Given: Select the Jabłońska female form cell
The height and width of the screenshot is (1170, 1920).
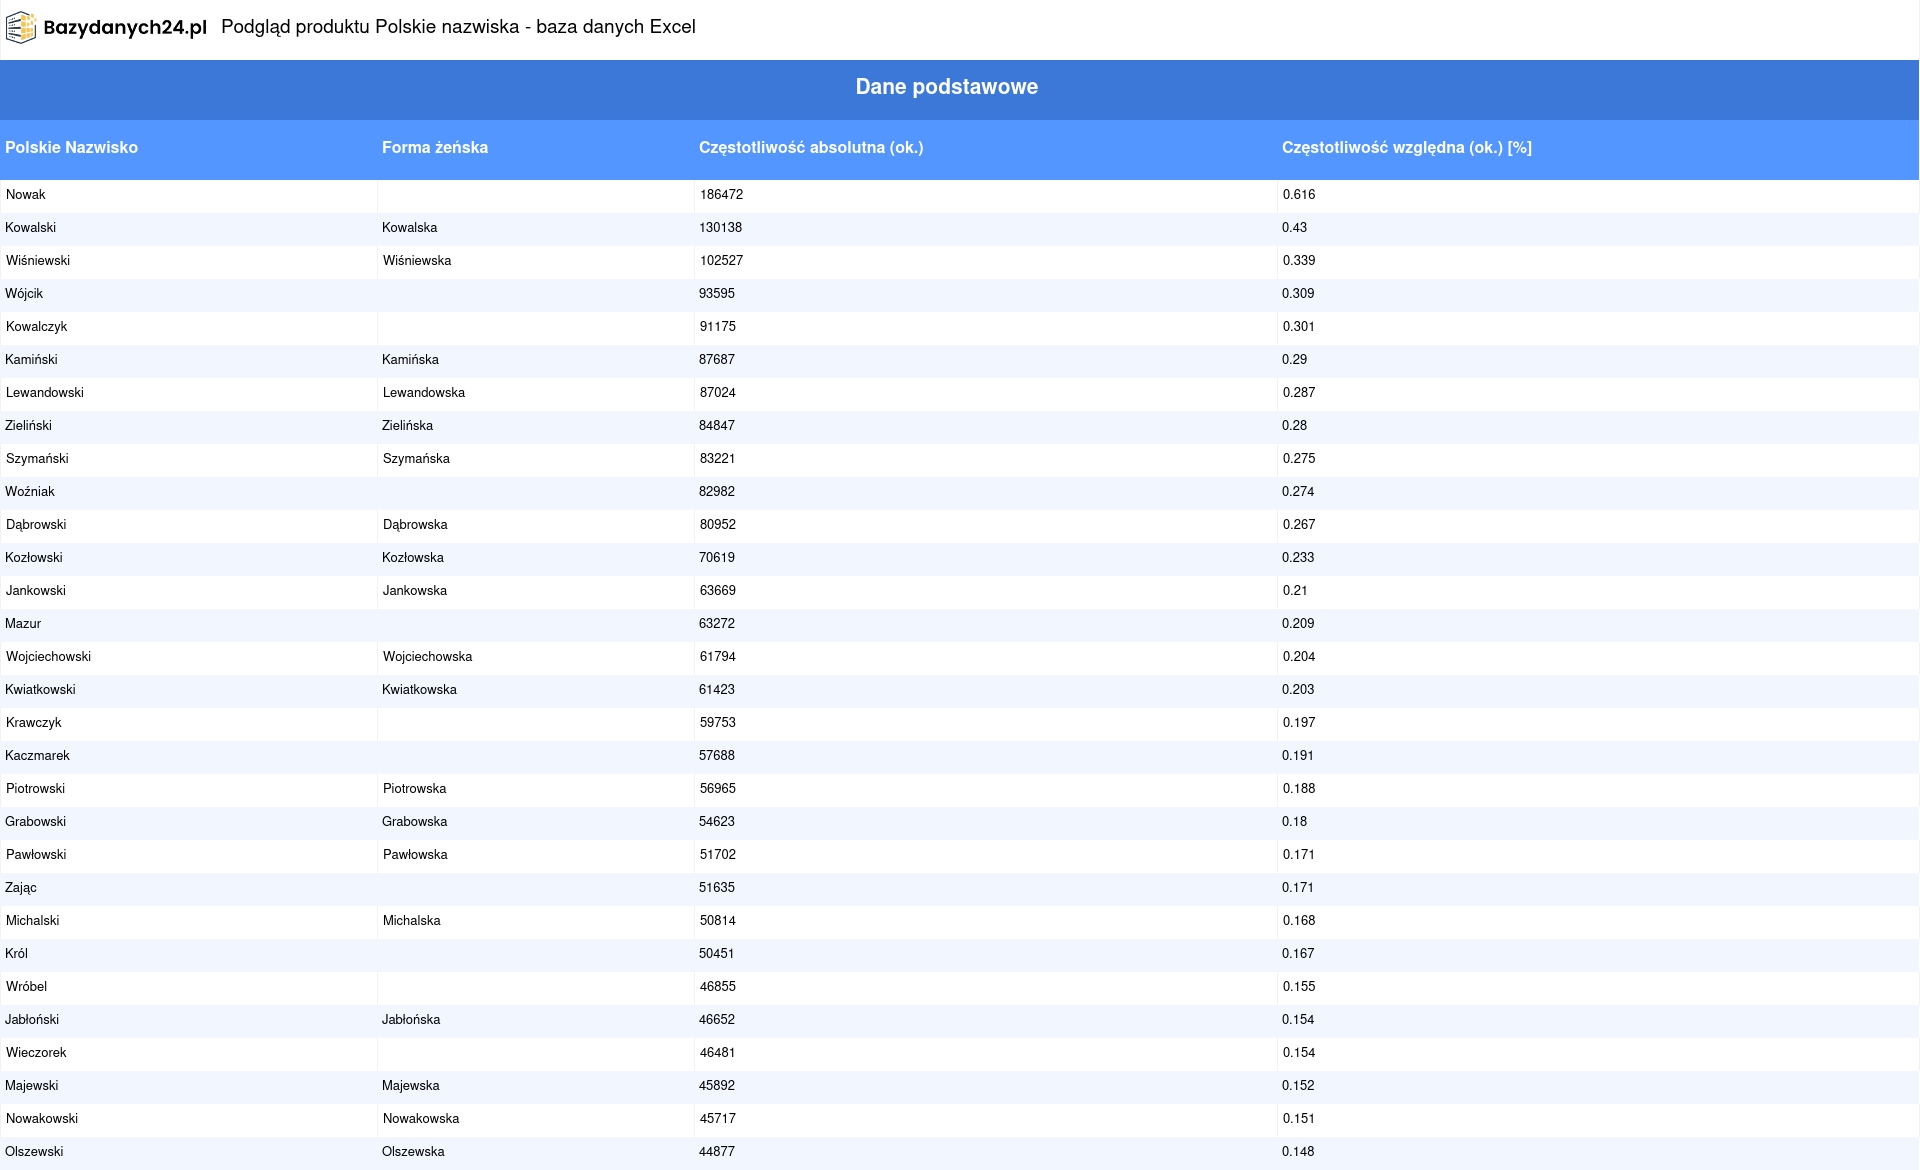Looking at the screenshot, I should click(x=411, y=1020).
